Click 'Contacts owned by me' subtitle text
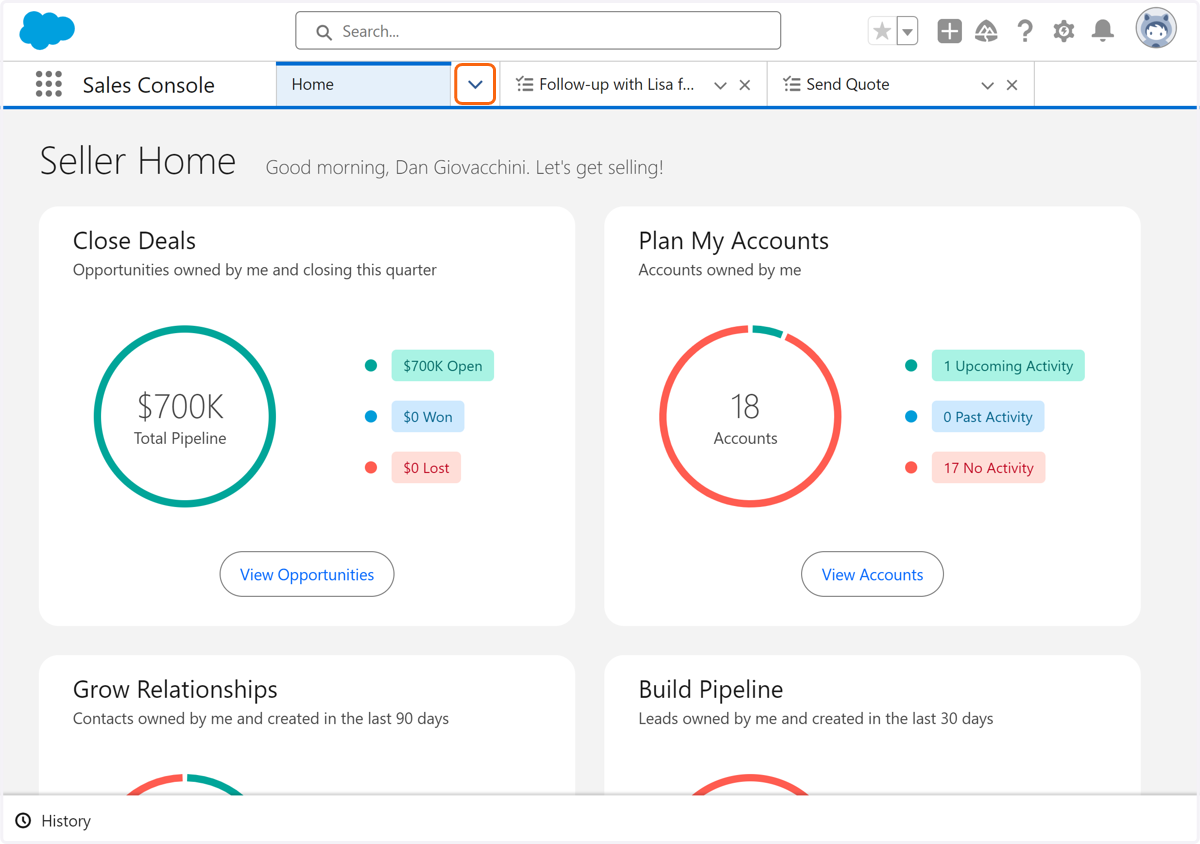Screen dimensions: 1200x844 click(261, 719)
